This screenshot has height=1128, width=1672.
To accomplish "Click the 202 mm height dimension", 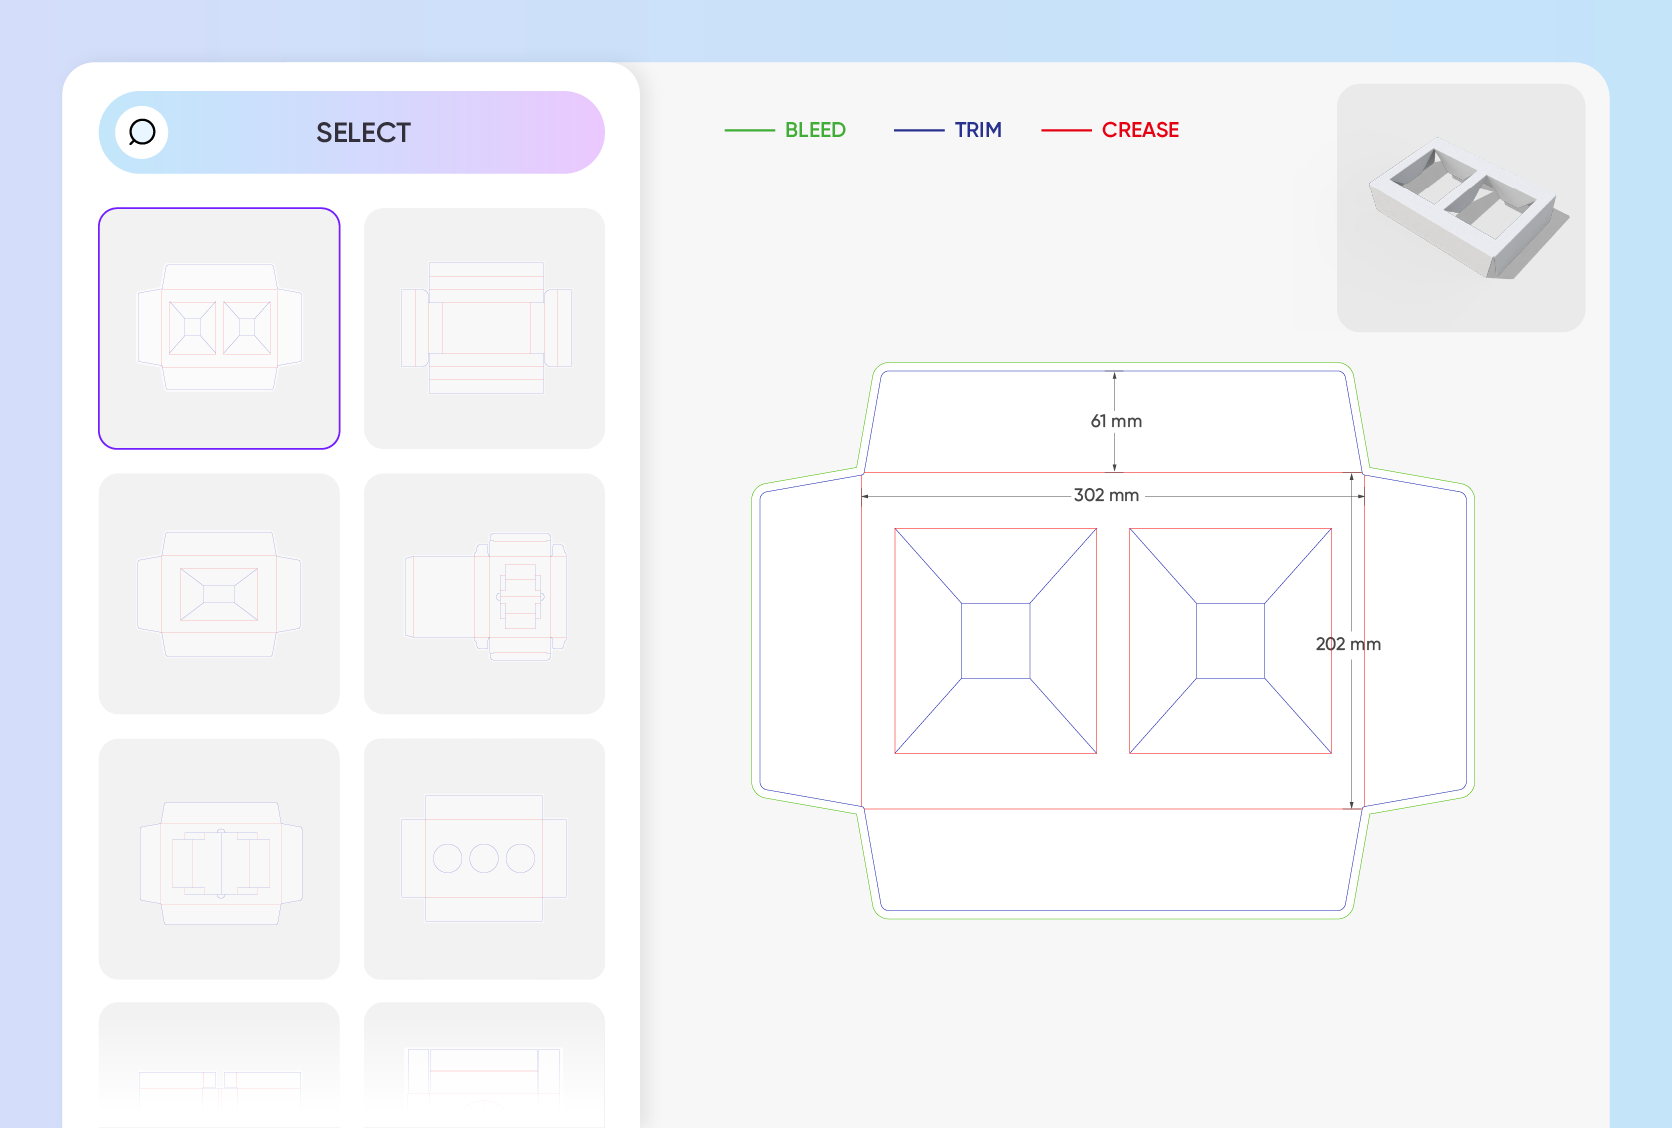I will (1348, 644).
